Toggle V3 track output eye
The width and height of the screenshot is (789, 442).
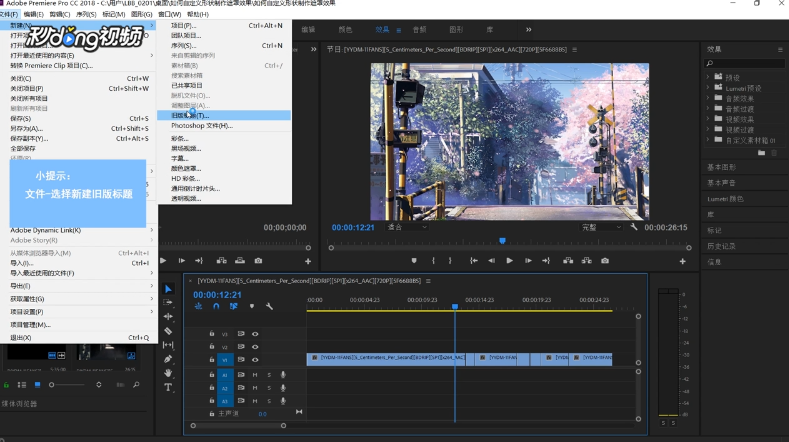[255, 334]
